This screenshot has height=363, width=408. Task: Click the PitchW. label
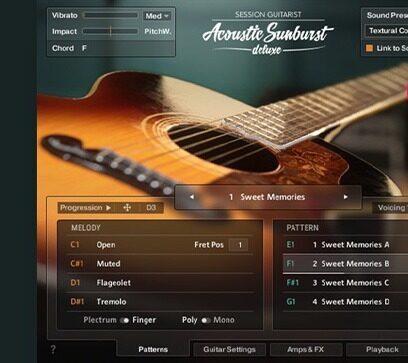click(158, 32)
